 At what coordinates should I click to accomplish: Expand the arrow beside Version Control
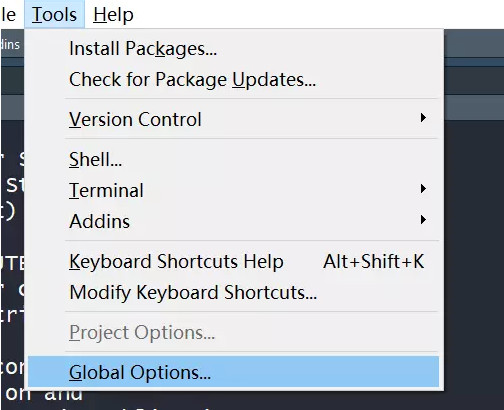(x=423, y=118)
